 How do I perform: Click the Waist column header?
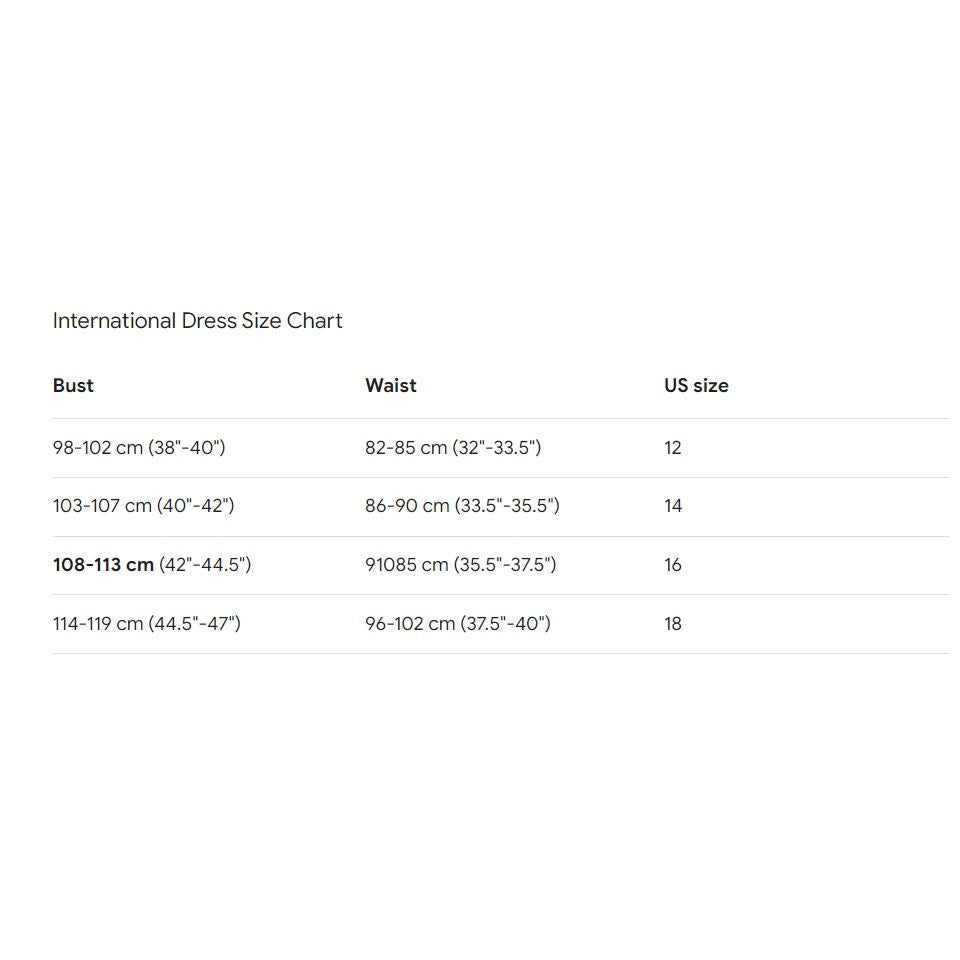[x=391, y=385]
